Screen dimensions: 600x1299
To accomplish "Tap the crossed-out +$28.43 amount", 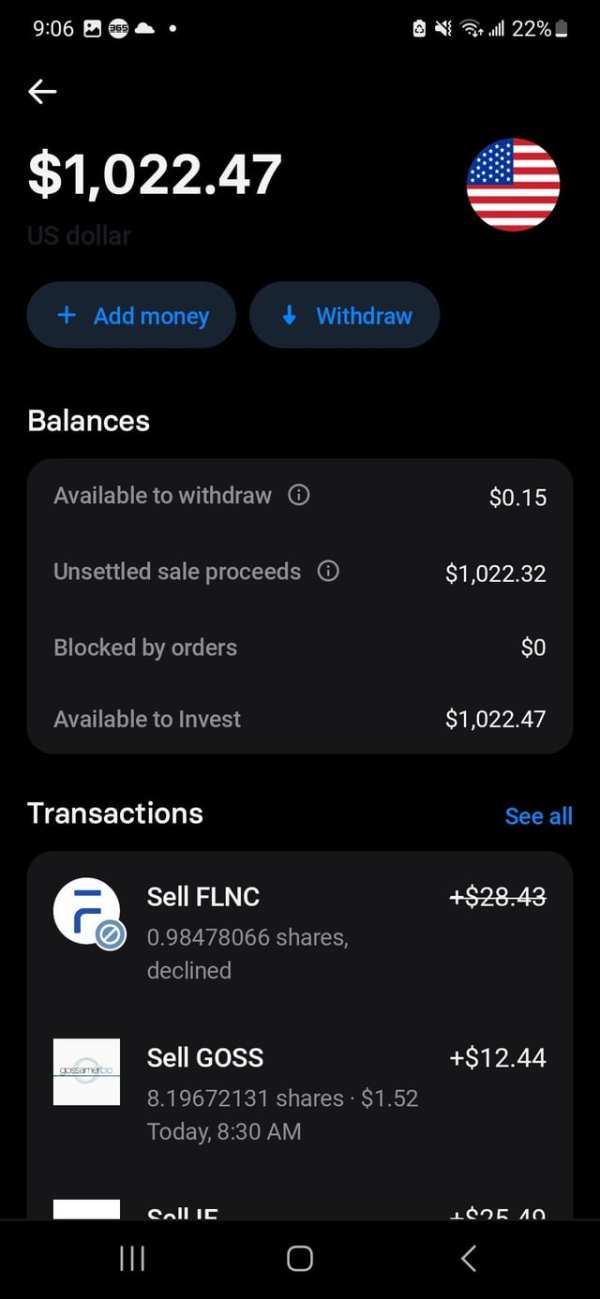I will 498,897.
